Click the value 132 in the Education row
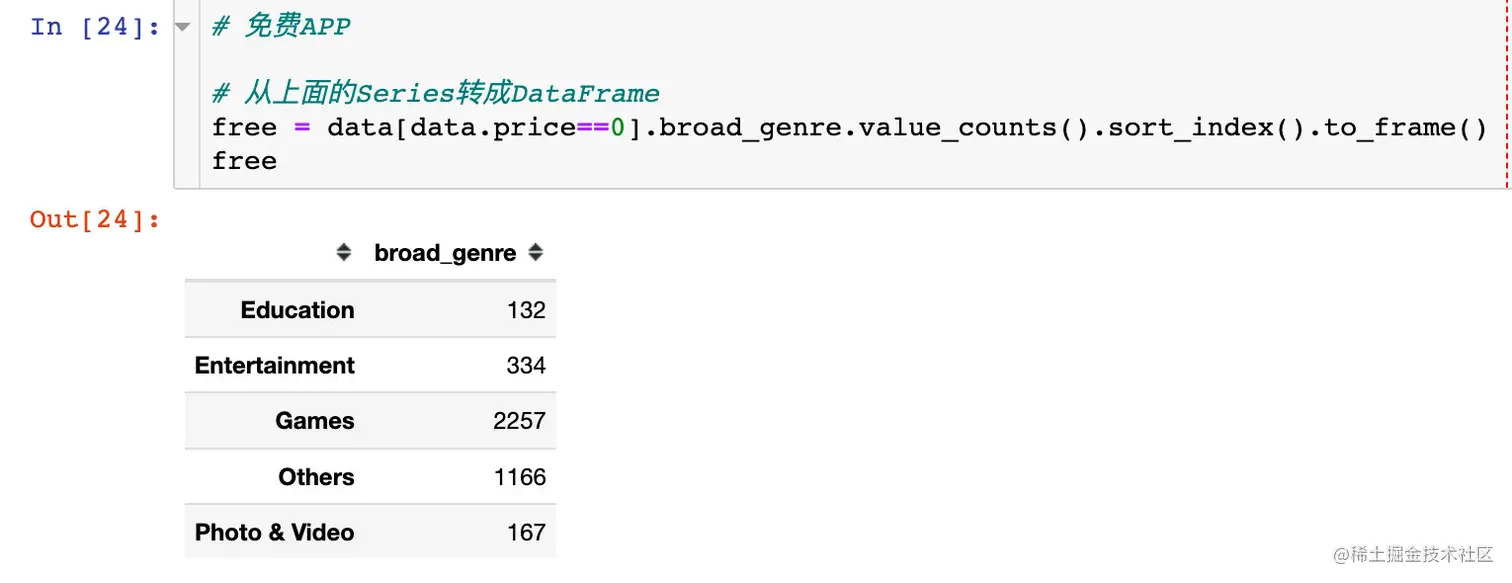The height and width of the screenshot is (583, 1512). tap(526, 310)
